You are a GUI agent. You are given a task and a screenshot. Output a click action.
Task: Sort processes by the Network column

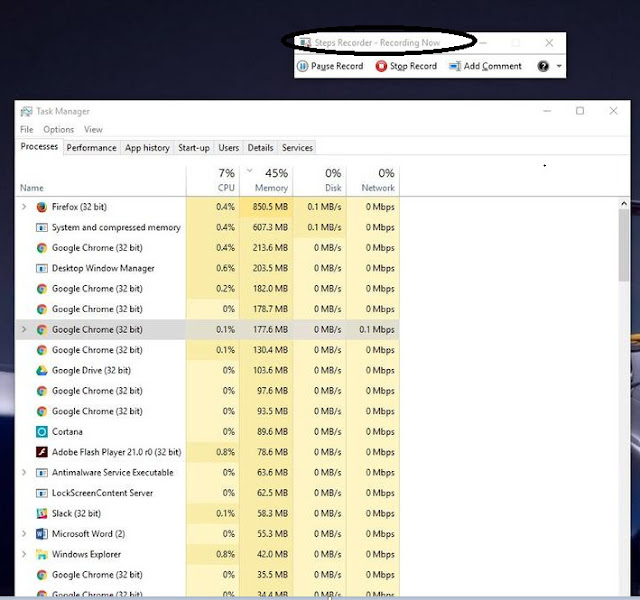click(373, 180)
